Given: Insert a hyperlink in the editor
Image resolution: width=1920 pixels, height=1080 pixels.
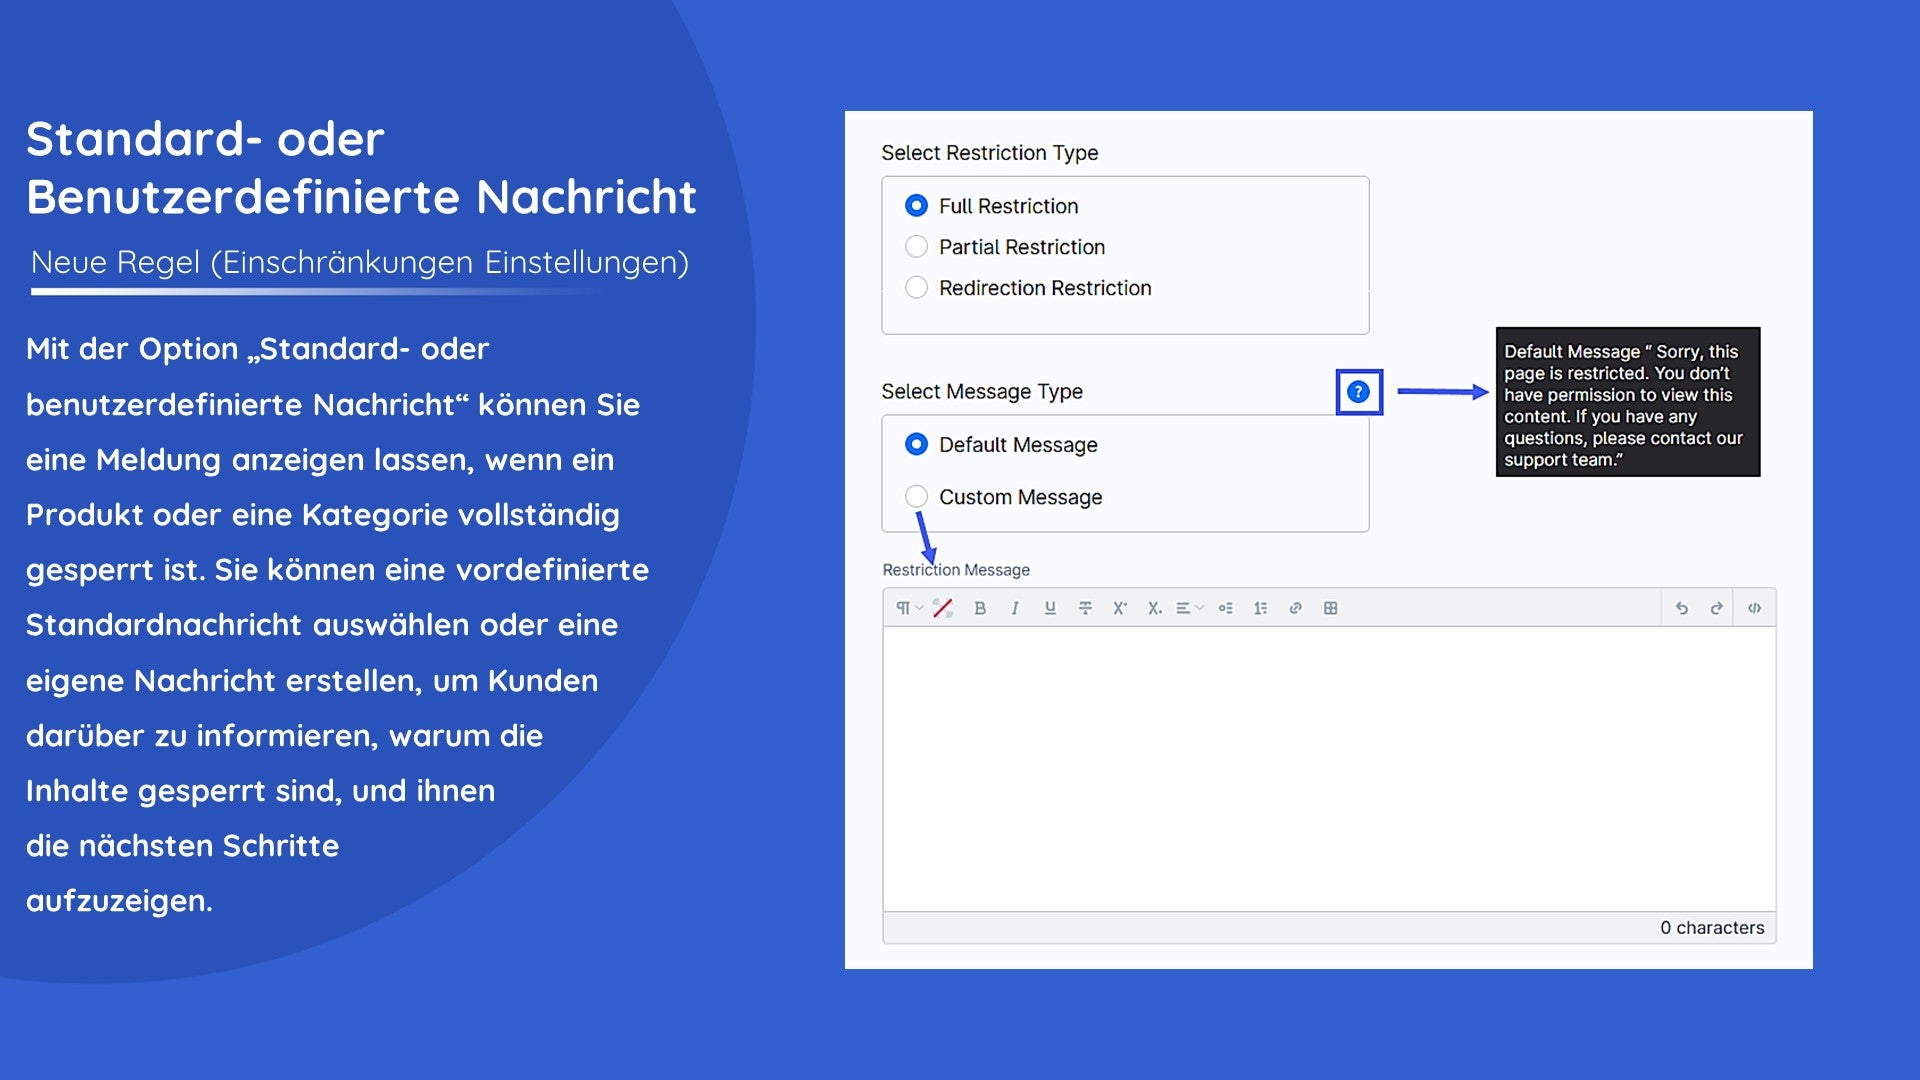Looking at the screenshot, I should [x=1295, y=608].
